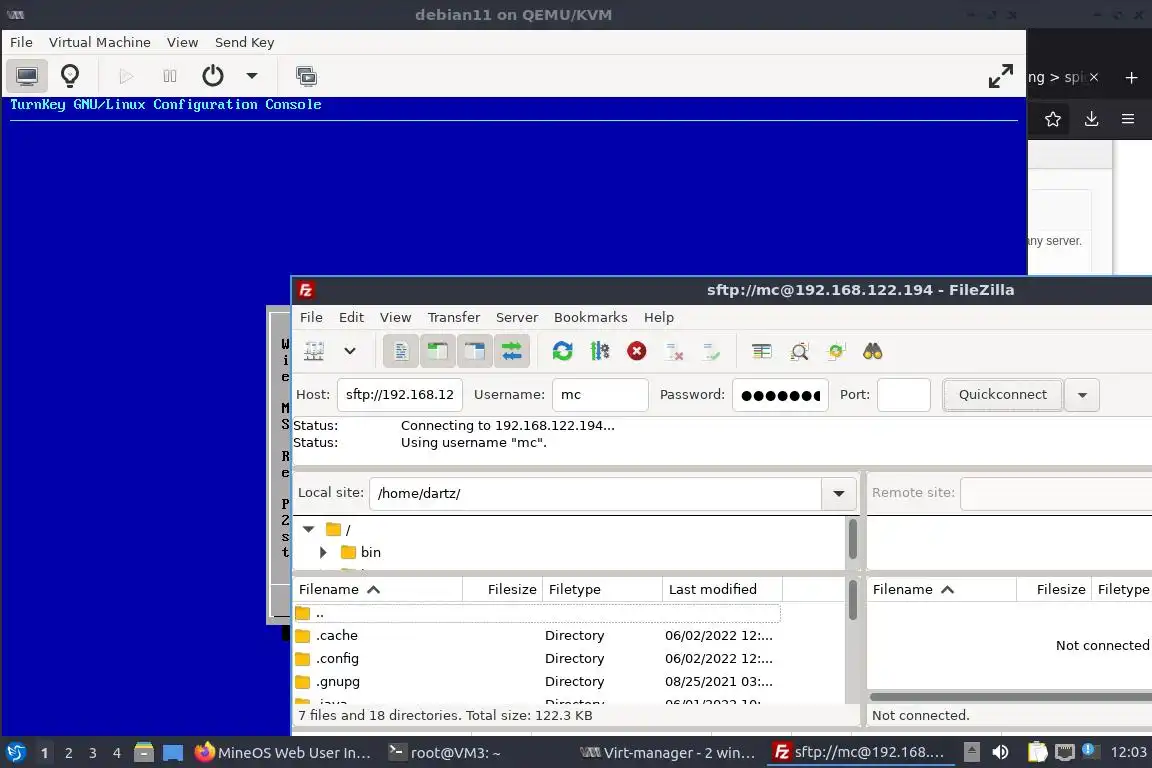Screen dimensions: 1152x768
Task: Pause the virtual machine icon
Action: [170, 76]
